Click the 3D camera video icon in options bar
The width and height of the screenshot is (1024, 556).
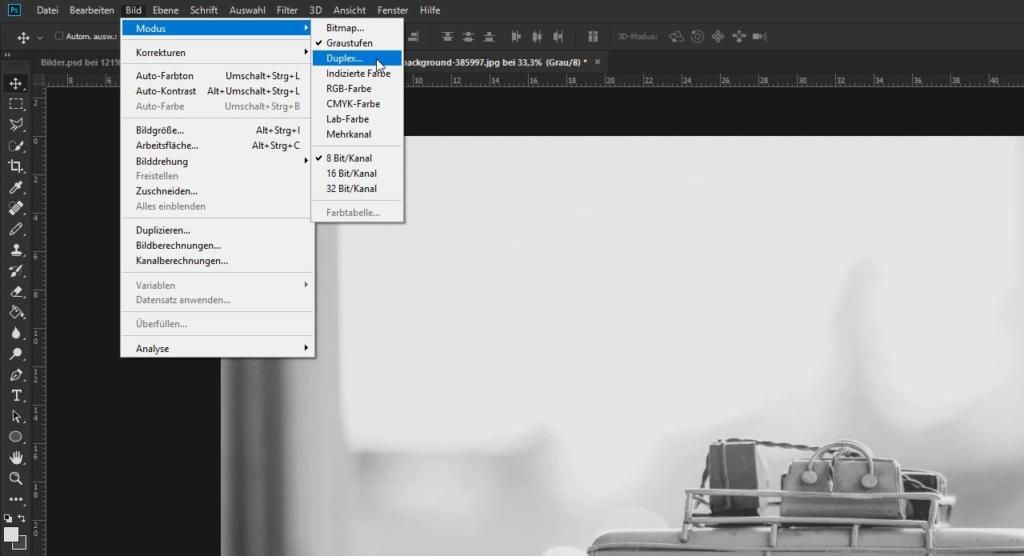pyautogui.click(x=759, y=37)
